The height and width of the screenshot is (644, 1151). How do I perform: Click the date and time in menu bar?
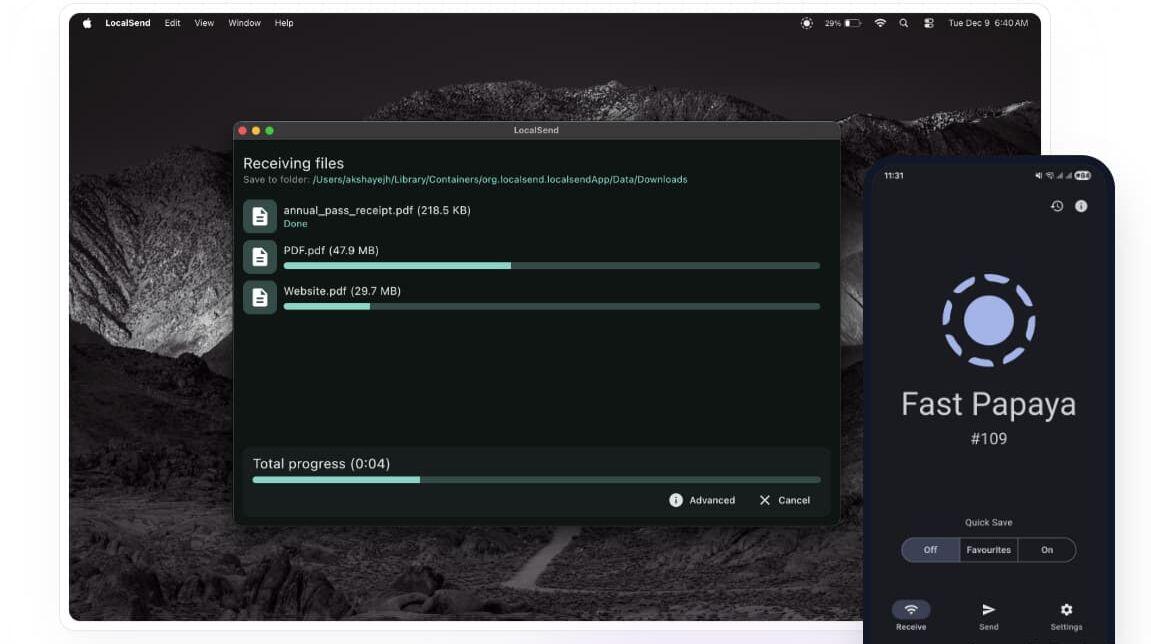pos(988,23)
